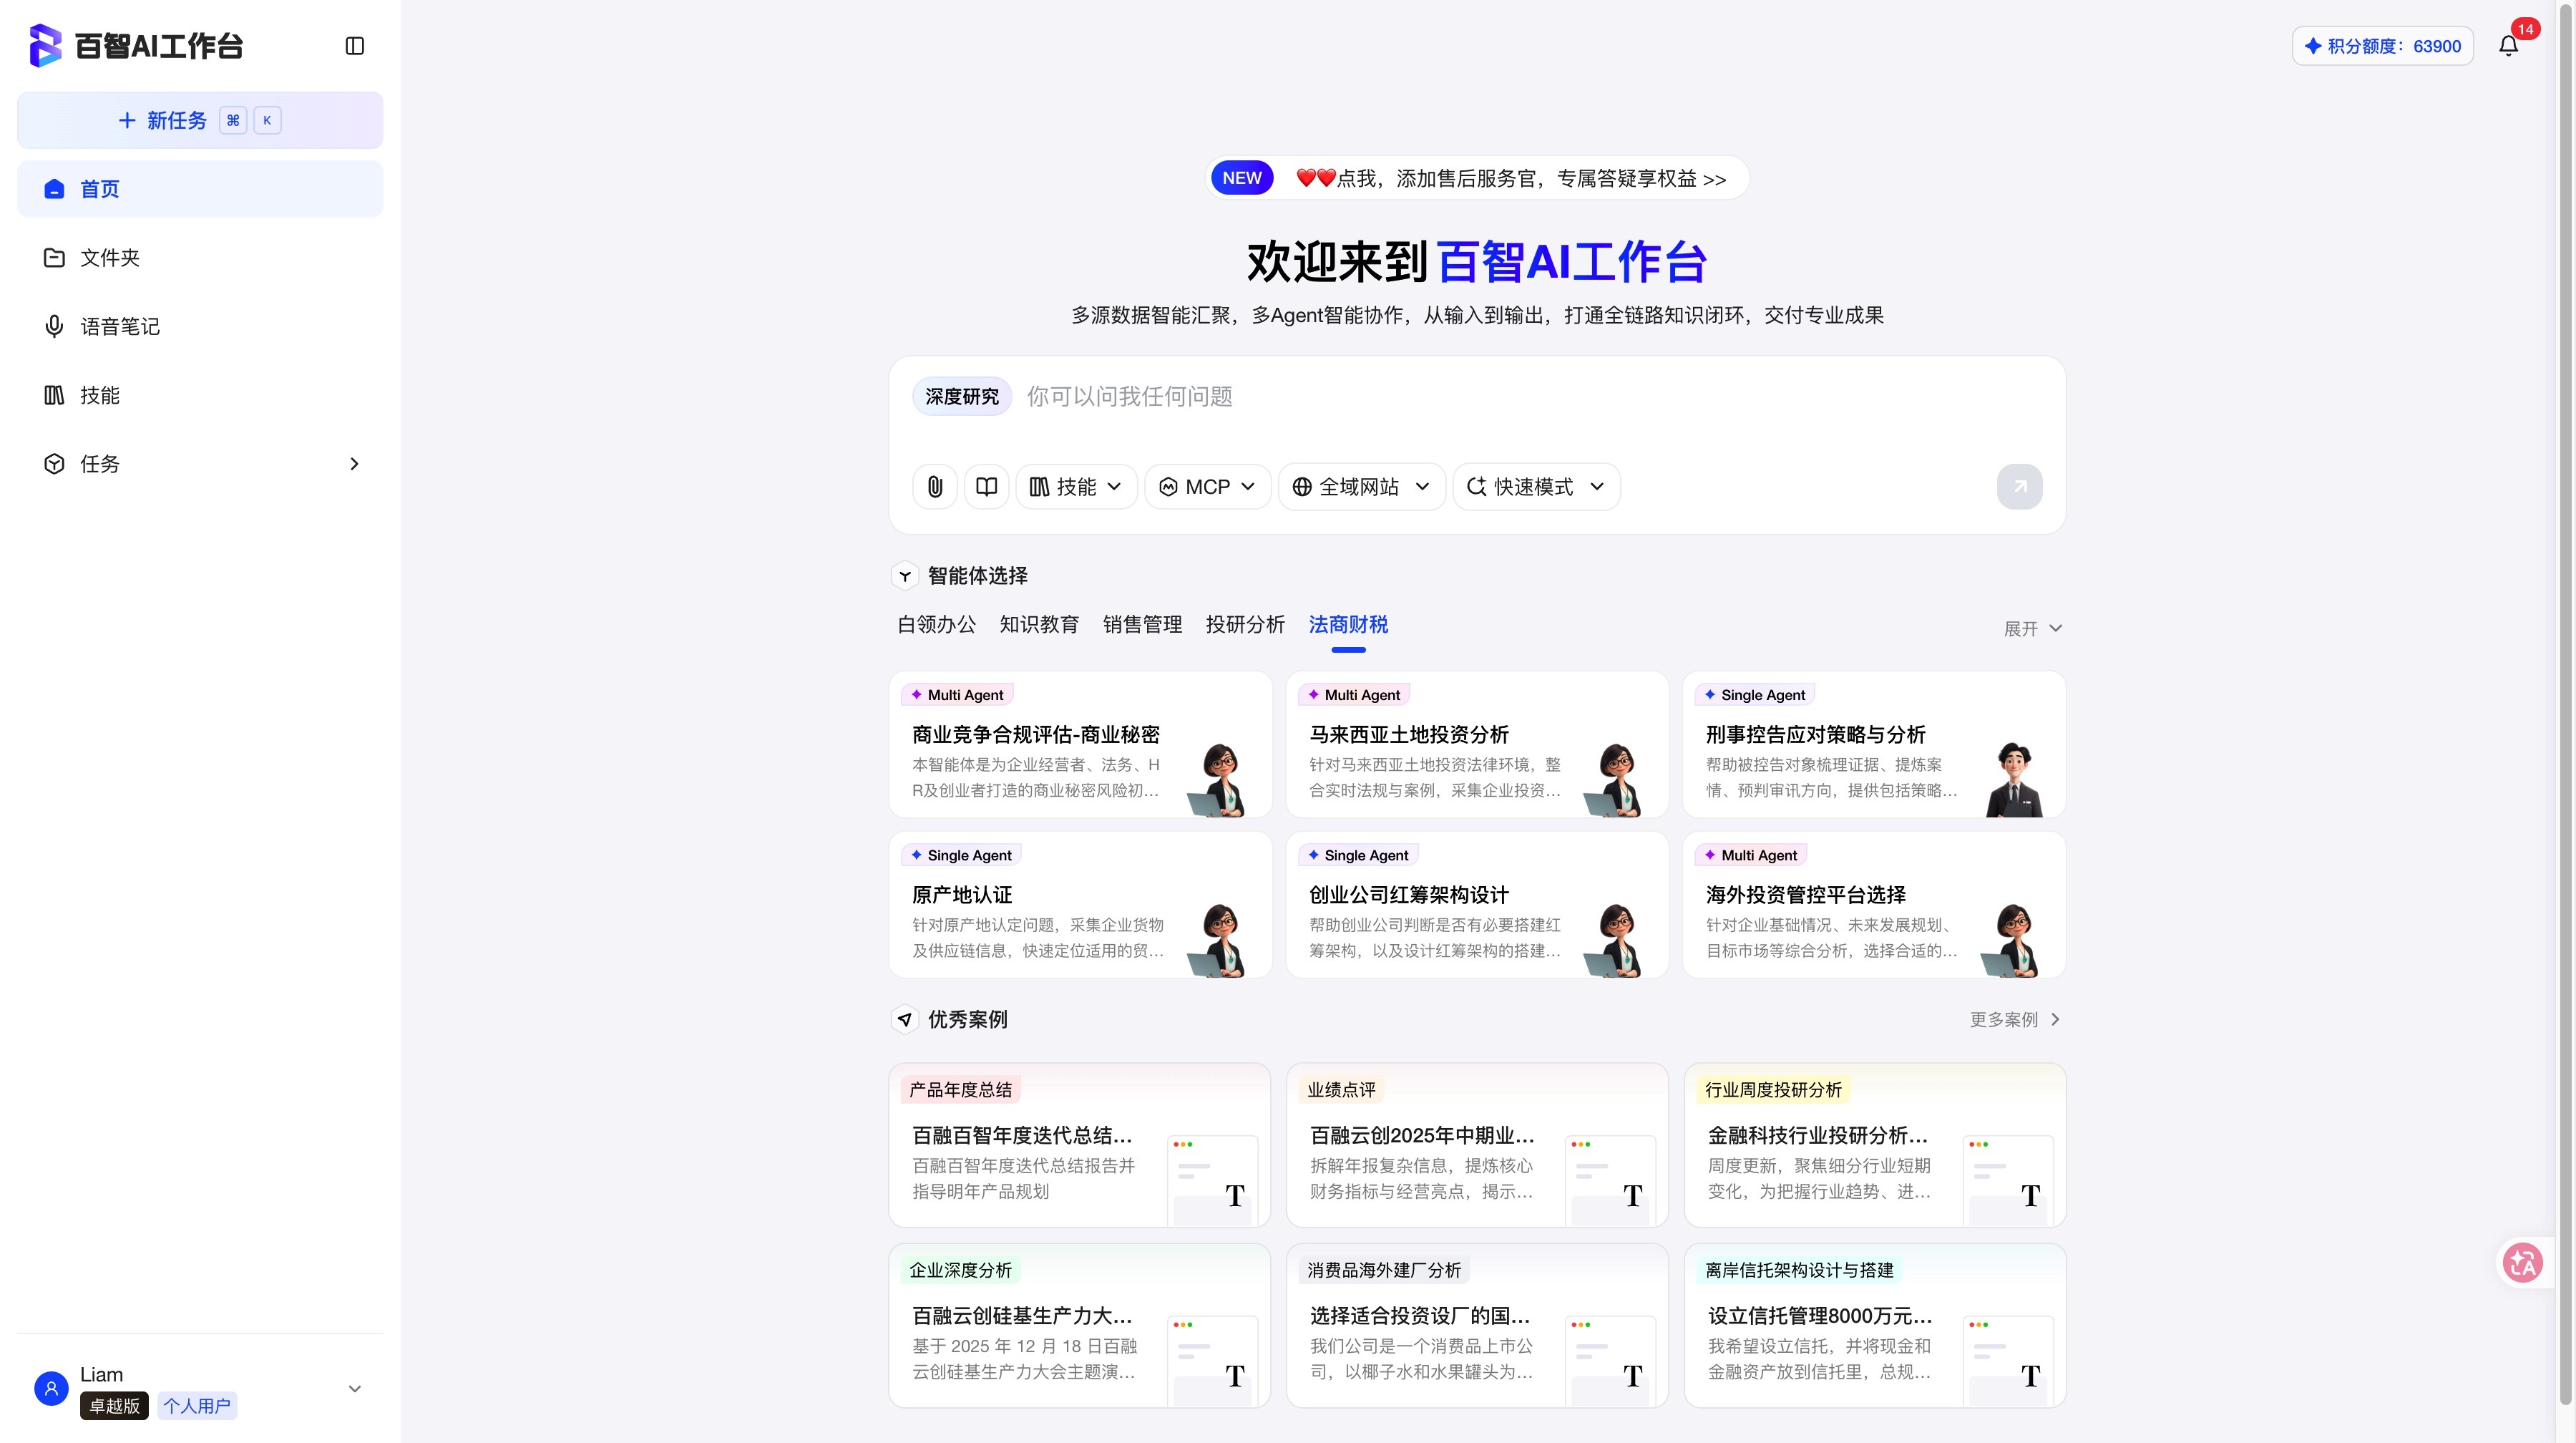Click the NEW 售后服务官 announcement banner
The width and height of the screenshot is (2576, 1443).
click(1477, 178)
